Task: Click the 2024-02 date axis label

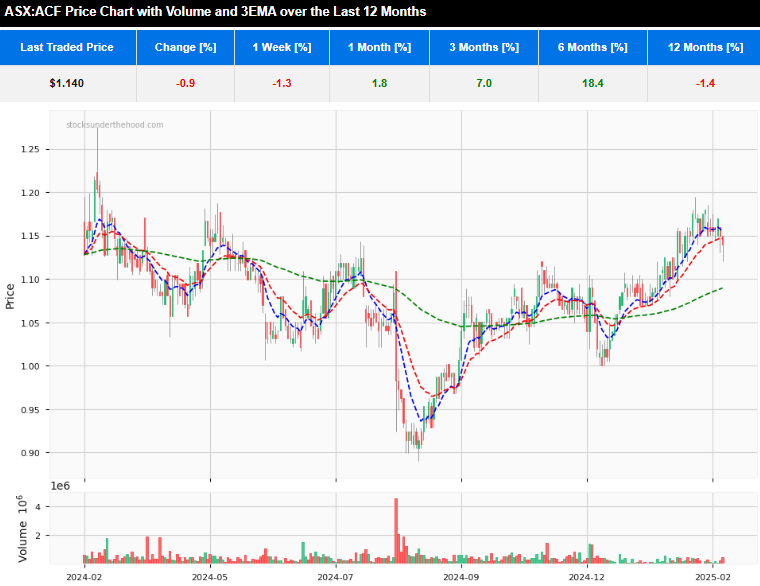Action: [84, 577]
